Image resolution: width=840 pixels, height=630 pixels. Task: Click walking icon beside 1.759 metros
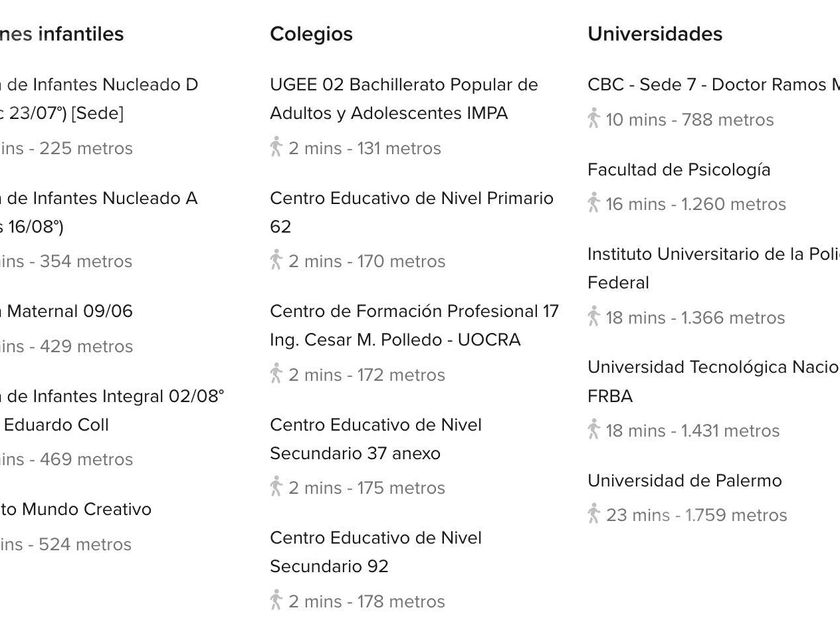pos(594,514)
